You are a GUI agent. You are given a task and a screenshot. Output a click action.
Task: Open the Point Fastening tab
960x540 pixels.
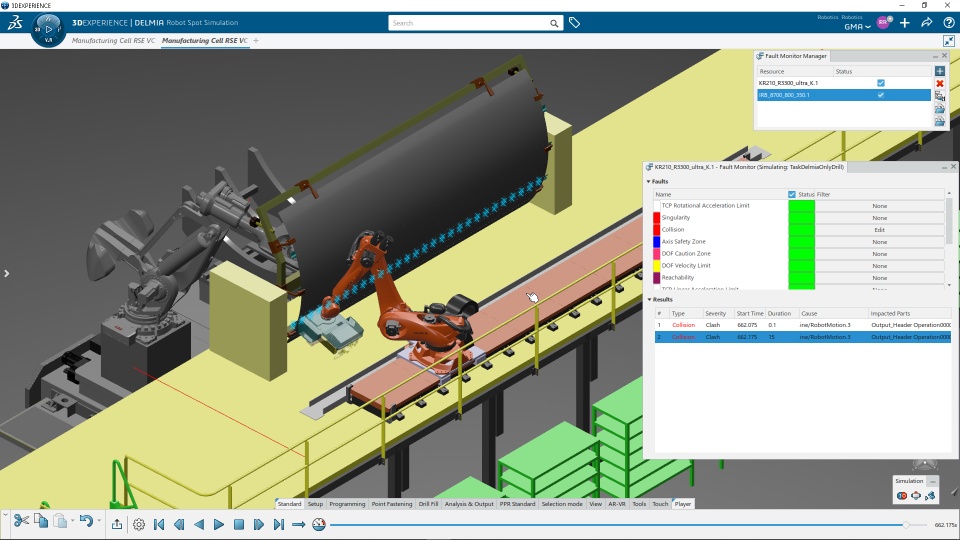(x=392, y=504)
